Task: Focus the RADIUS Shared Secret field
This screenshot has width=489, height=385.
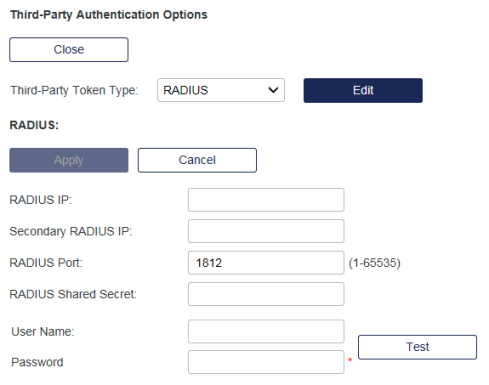Action: pos(266,294)
